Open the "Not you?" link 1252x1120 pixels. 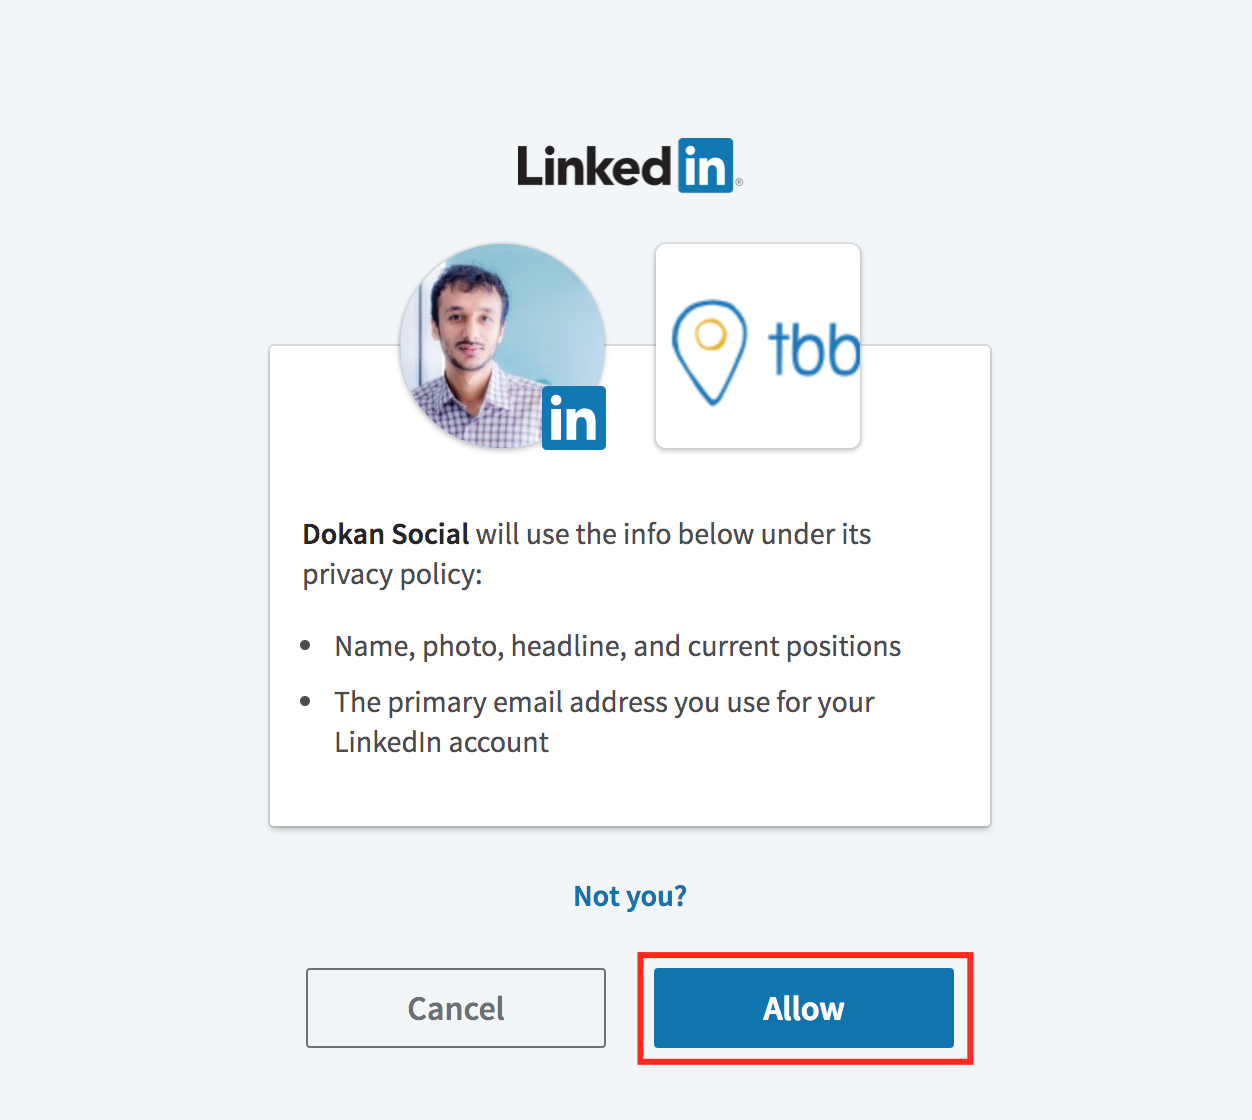pos(630,896)
